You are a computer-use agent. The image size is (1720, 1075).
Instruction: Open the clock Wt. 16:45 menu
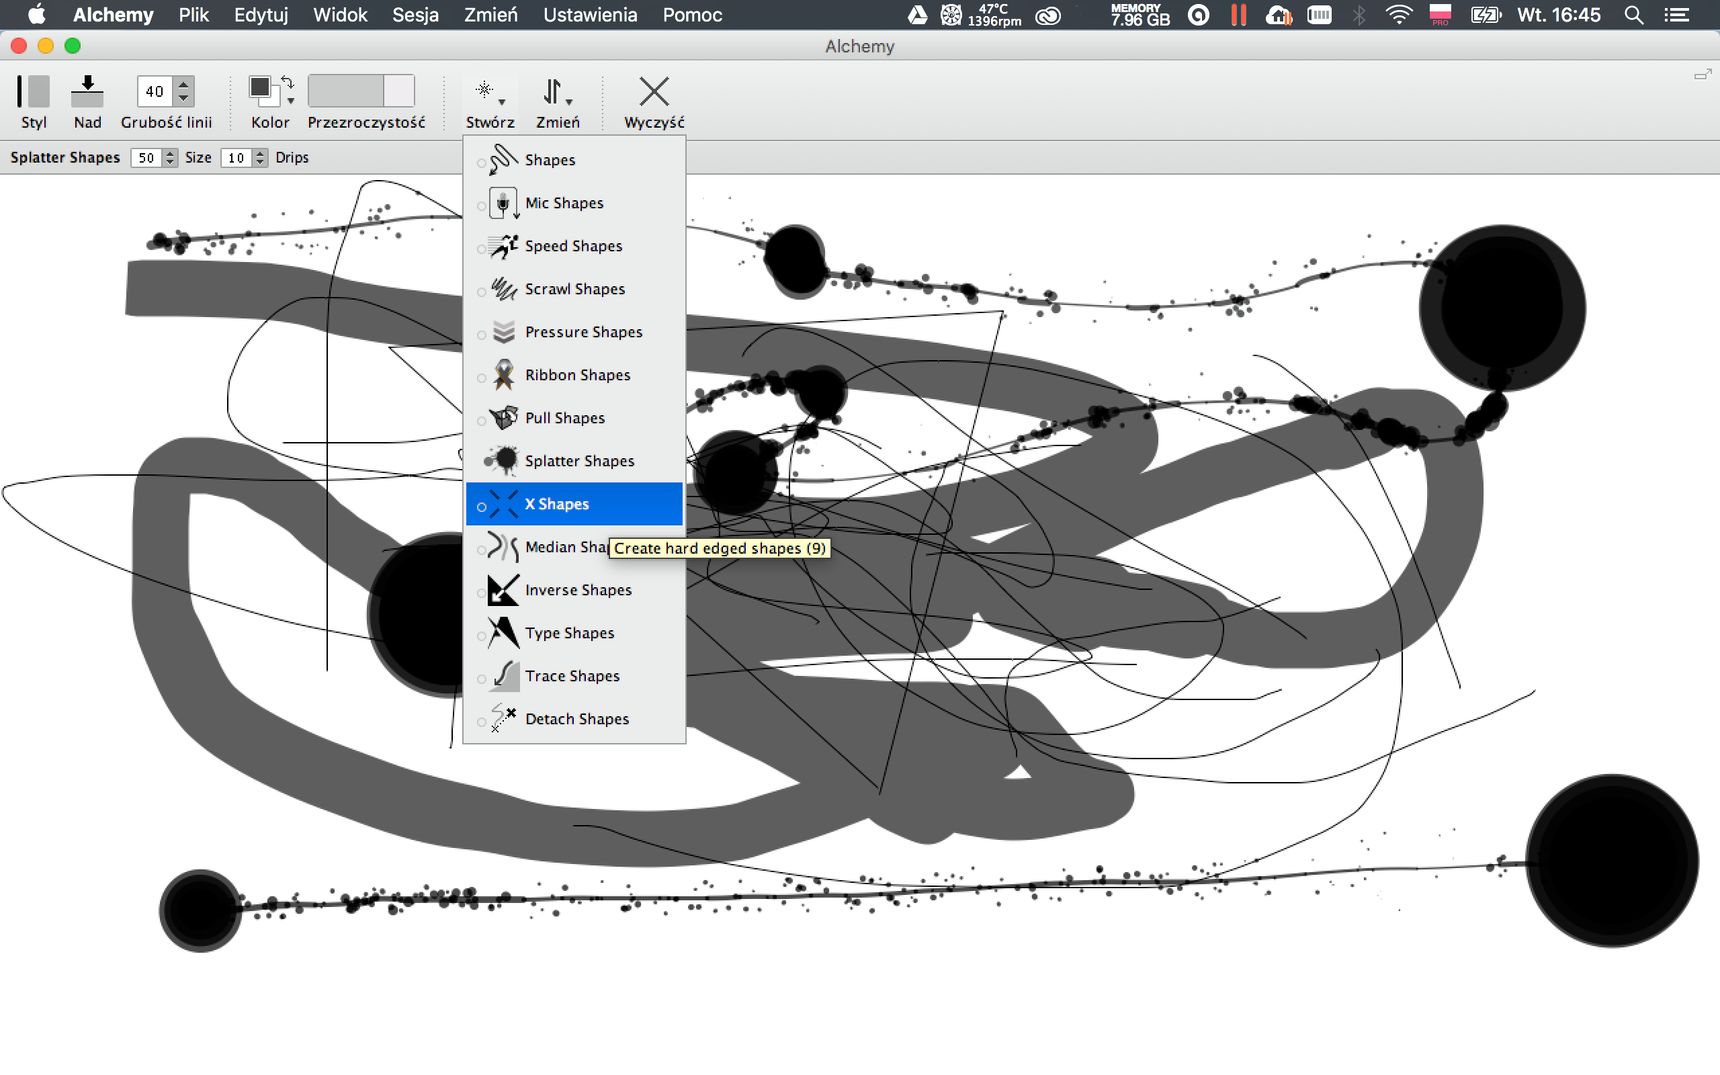(x=1558, y=15)
